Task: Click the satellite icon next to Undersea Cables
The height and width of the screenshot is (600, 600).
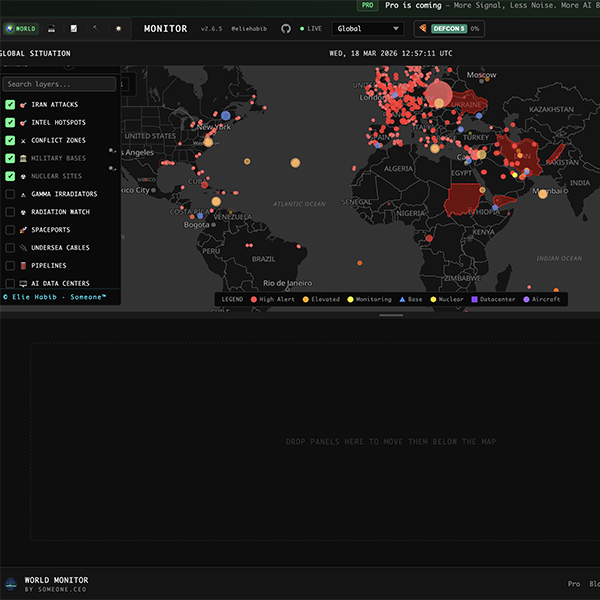Action: [x=23, y=247]
